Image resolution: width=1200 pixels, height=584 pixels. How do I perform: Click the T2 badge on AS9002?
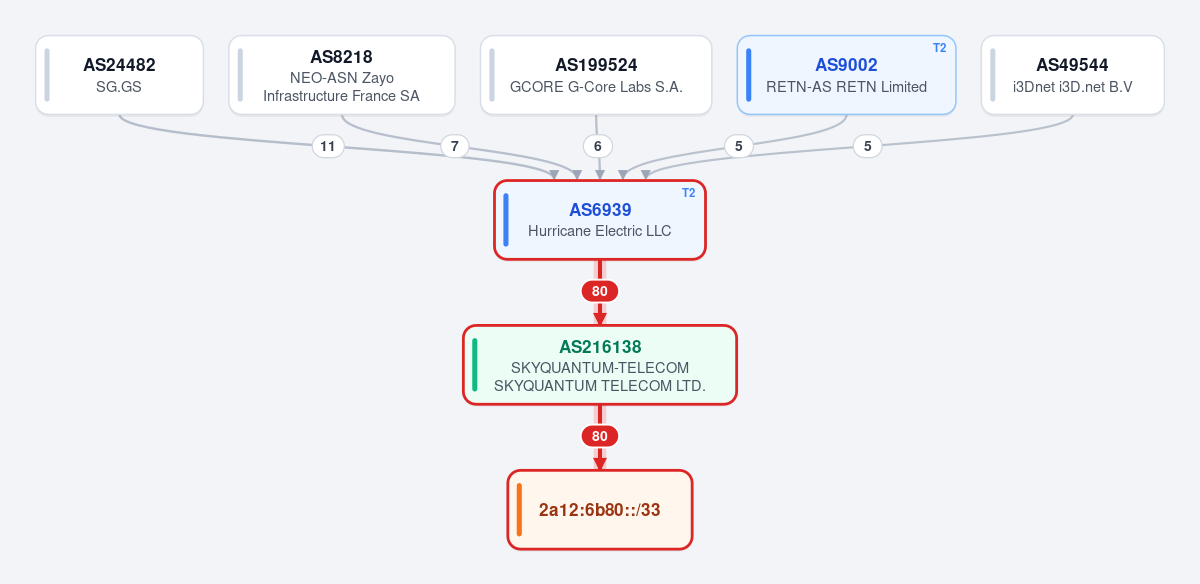point(939,48)
